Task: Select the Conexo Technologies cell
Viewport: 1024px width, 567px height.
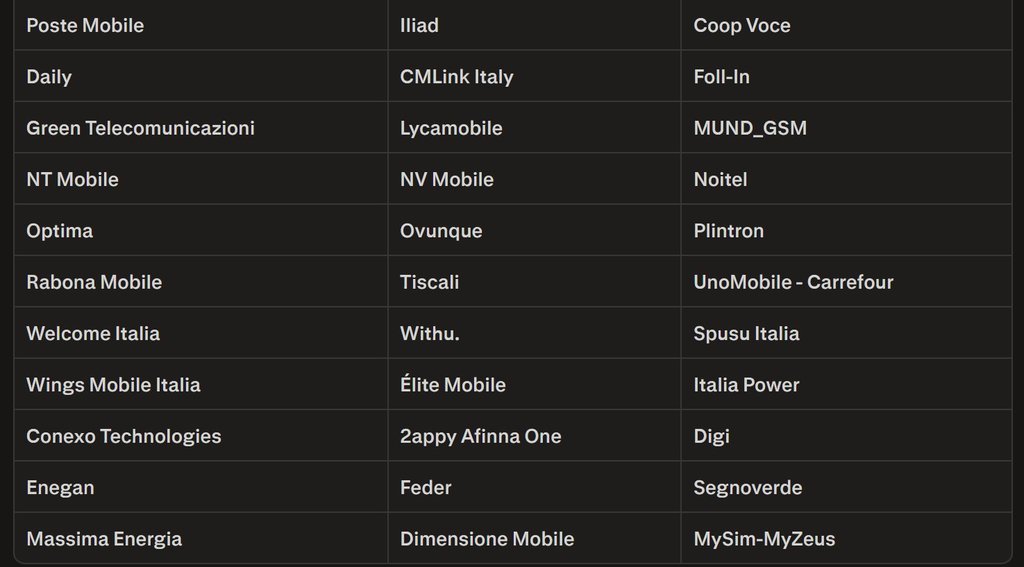Action: point(123,436)
